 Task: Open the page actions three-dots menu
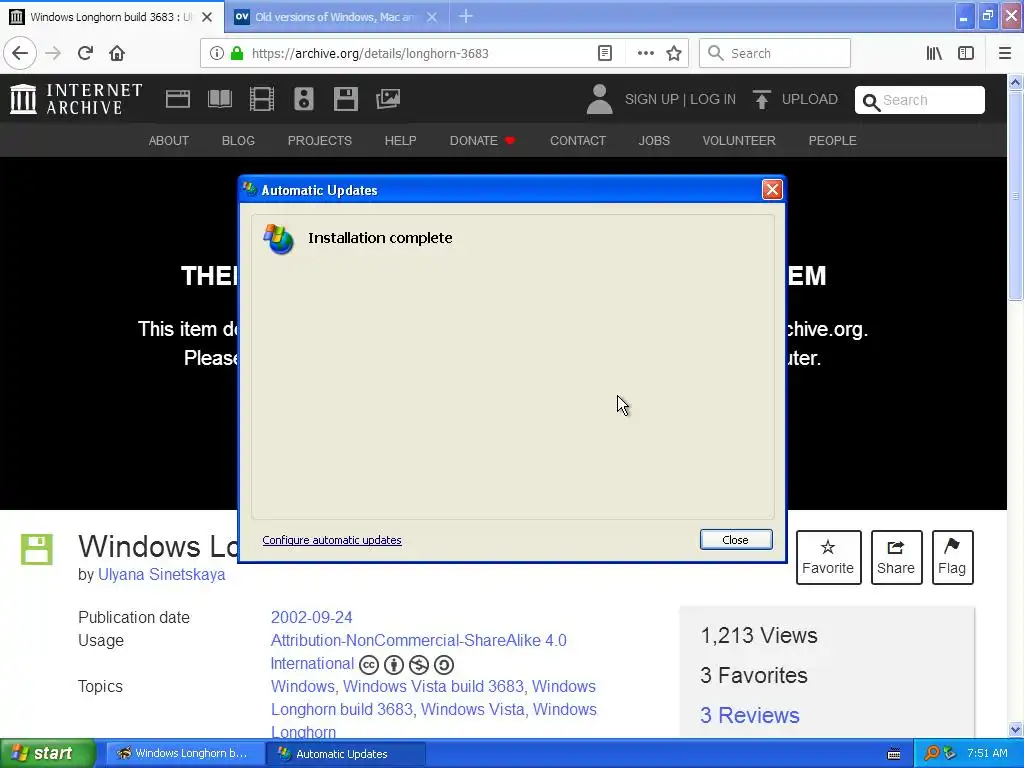click(x=645, y=53)
